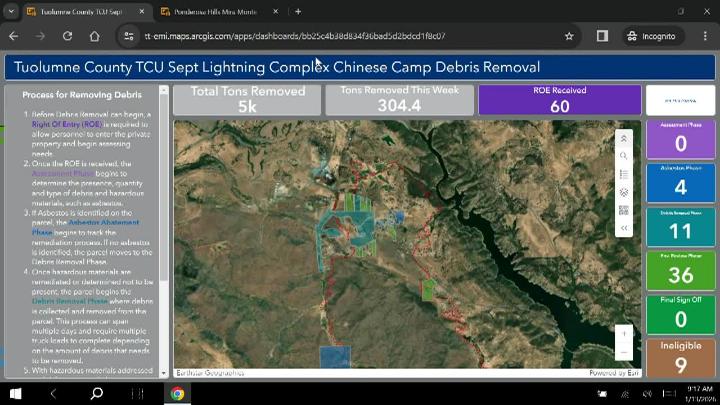Collapse the map toolbar using double-left chevron
Viewport: 720px width, 405px height.
tap(624, 228)
